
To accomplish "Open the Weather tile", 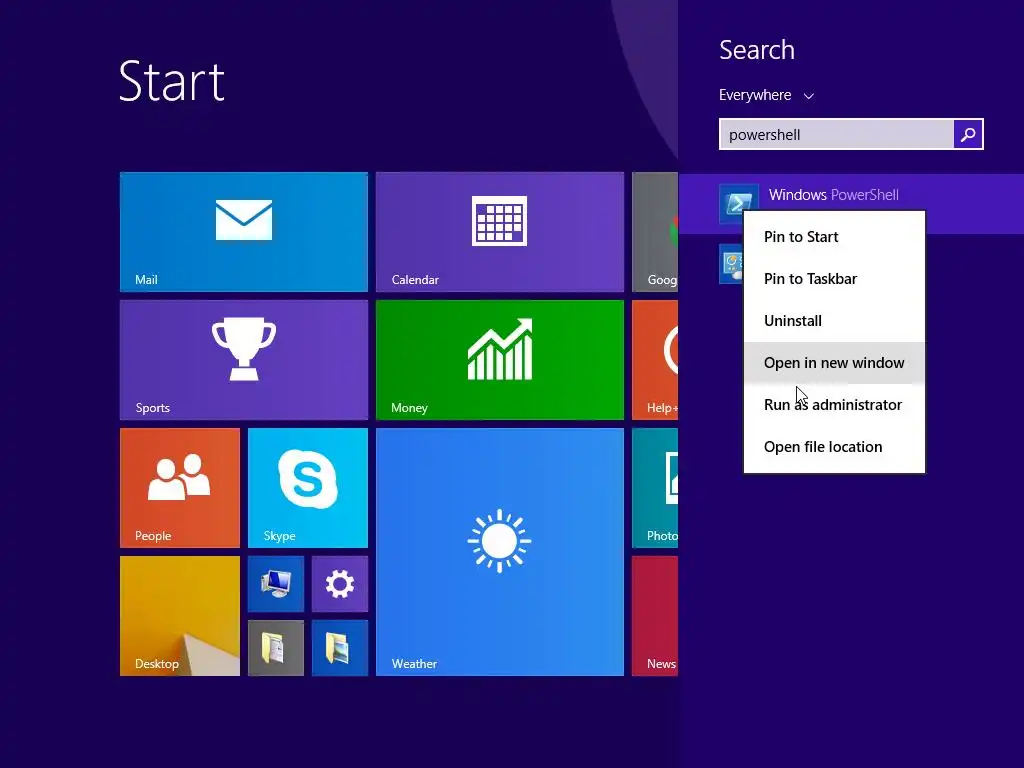I will click(x=500, y=552).
